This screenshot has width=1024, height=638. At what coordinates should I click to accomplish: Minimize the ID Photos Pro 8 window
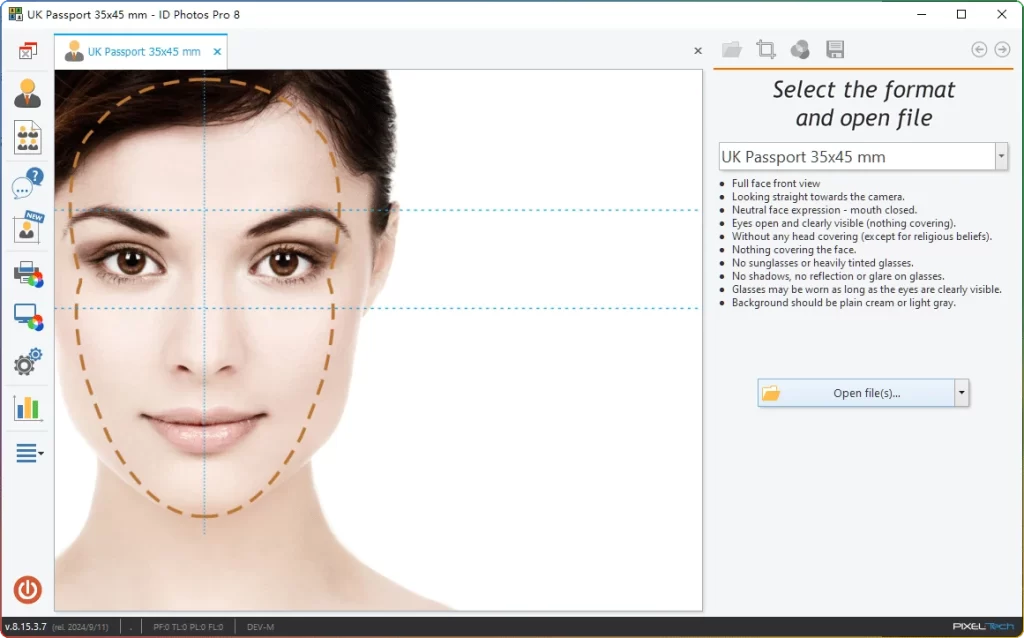tap(921, 14)
